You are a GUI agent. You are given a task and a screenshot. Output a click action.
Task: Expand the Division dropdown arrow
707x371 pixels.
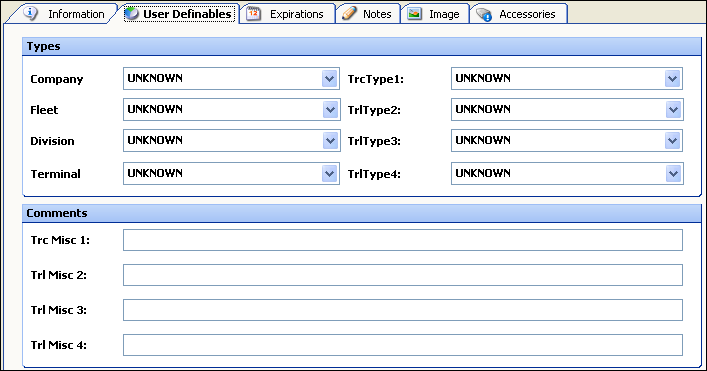tap(330, 141)
